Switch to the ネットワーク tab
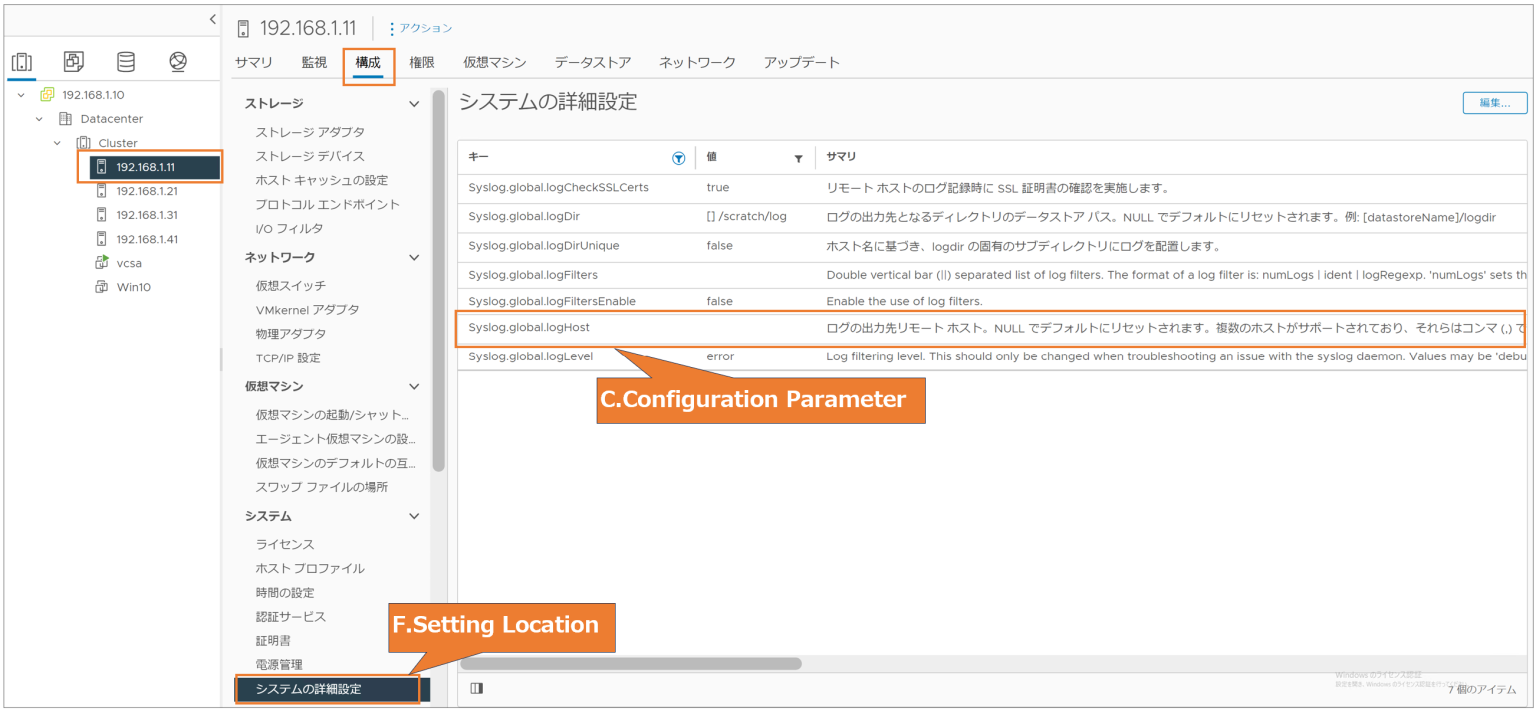 tap(697, 62)
